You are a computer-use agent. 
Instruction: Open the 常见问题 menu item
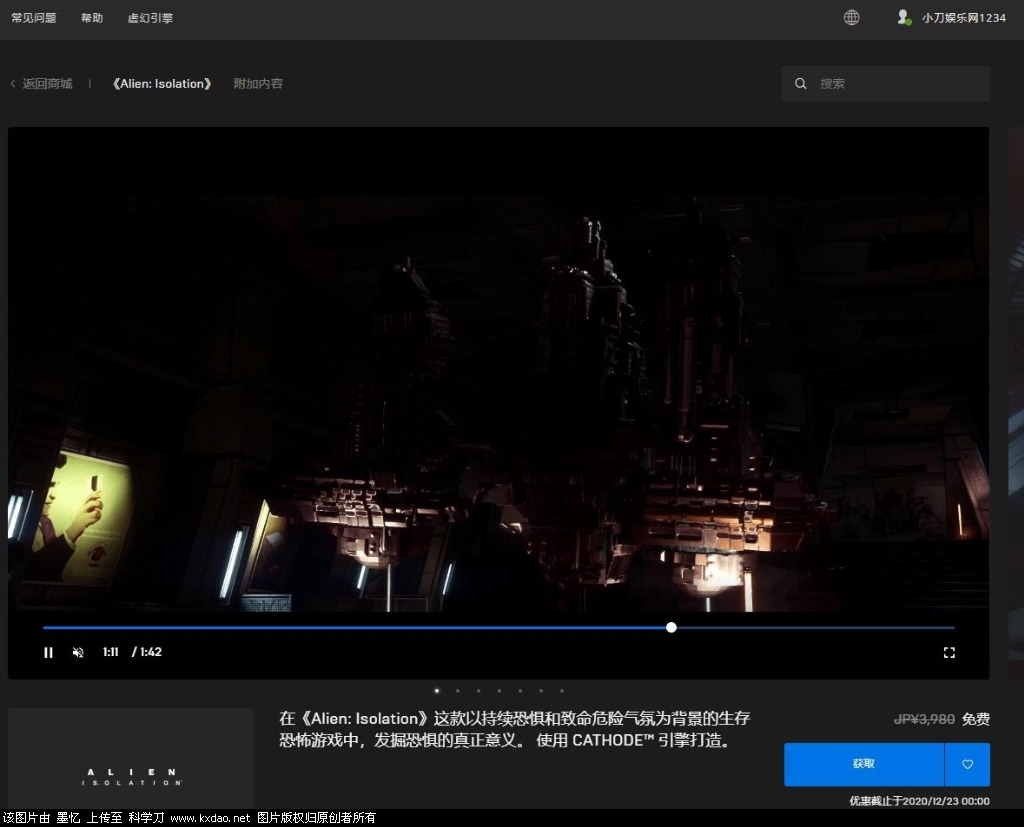(33, 18)
